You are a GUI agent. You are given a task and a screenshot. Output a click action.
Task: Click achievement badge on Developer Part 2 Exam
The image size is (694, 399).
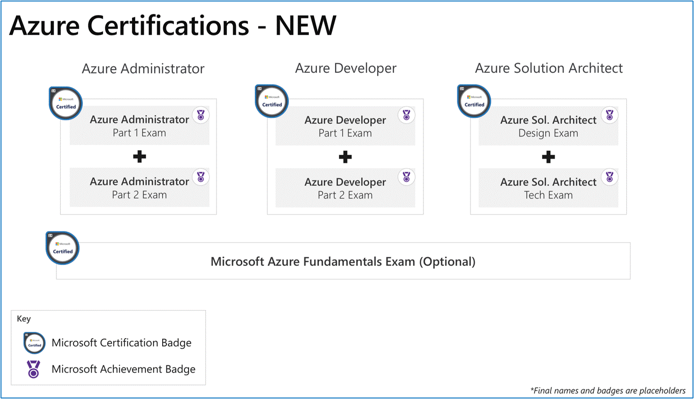coord(406,177)
